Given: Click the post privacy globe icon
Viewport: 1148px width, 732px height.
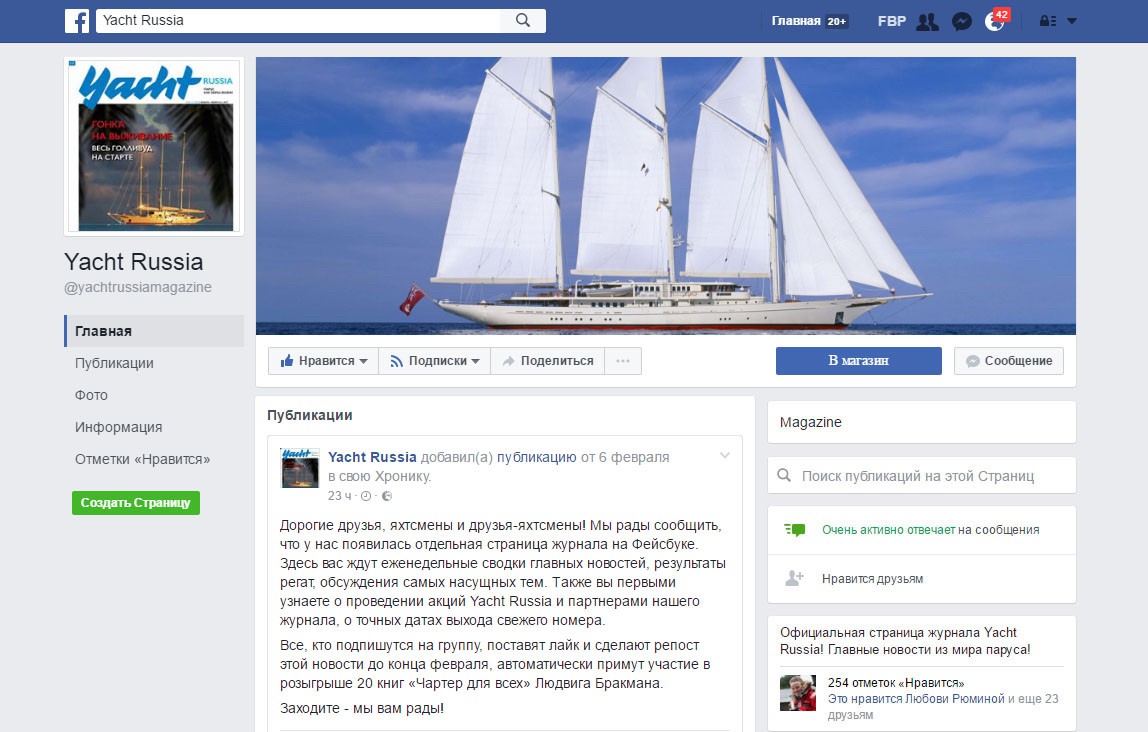Looking at the screenshot, I should click(x=388, y=496).
